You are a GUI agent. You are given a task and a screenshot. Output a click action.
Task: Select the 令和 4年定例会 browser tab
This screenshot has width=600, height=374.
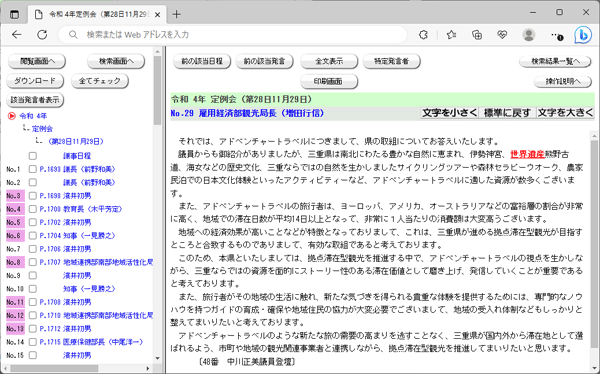coord(97,15)
